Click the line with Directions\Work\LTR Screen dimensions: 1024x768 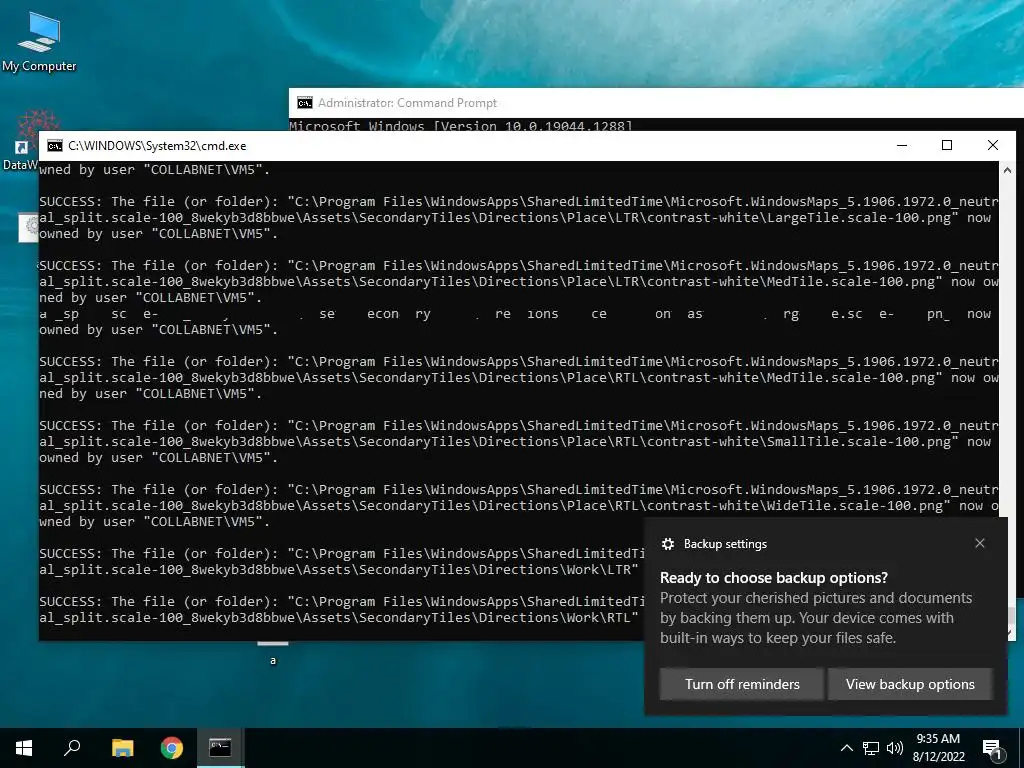(338, 570)
